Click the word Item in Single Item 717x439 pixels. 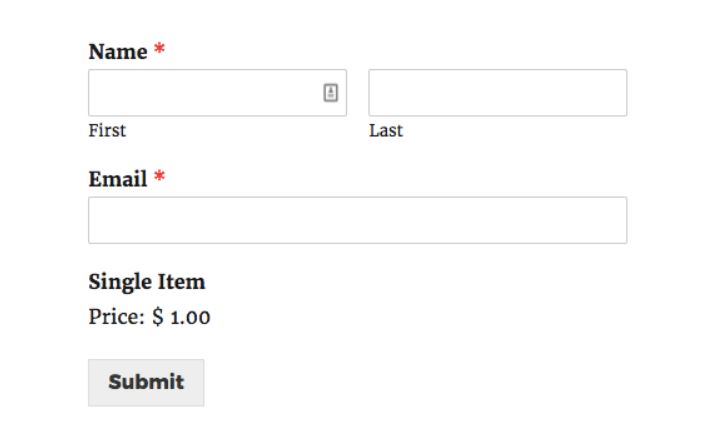tap(182, 282)
